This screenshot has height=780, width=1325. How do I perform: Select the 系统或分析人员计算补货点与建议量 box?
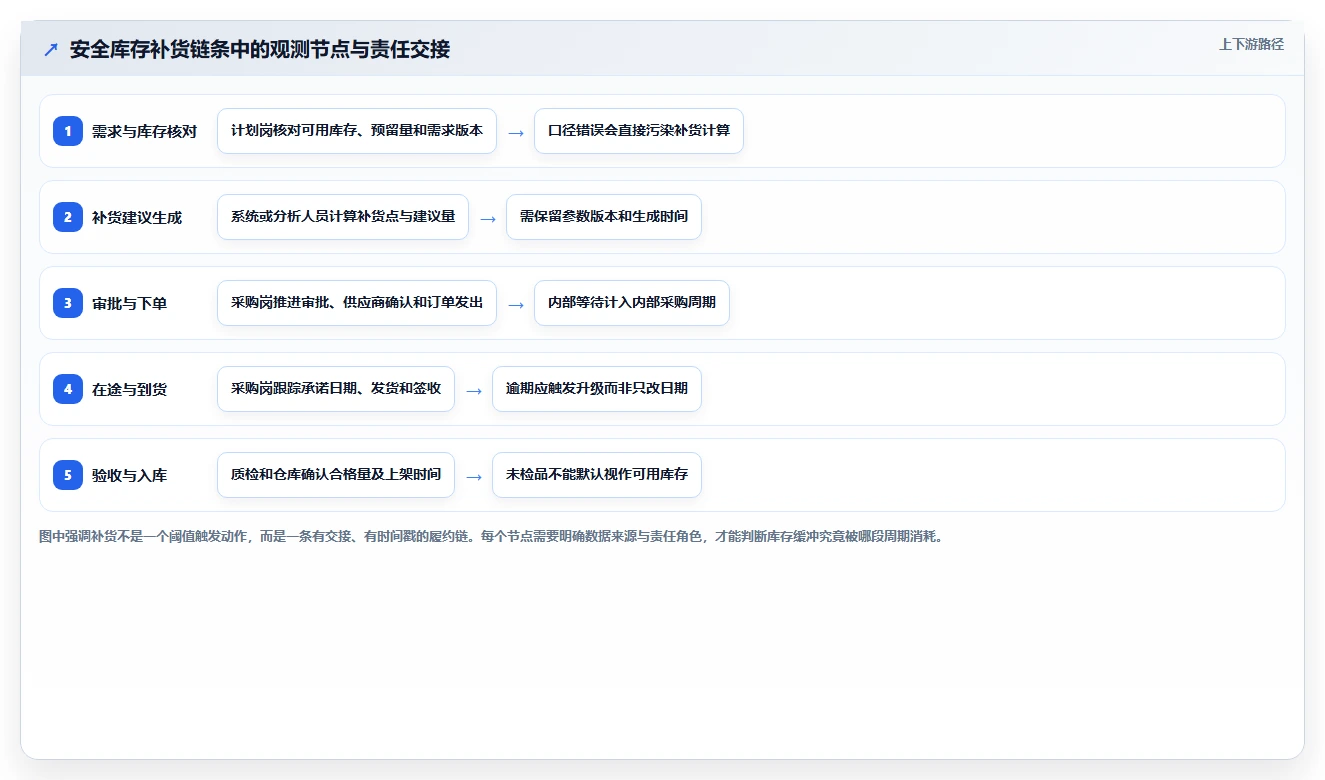[343, 217]
